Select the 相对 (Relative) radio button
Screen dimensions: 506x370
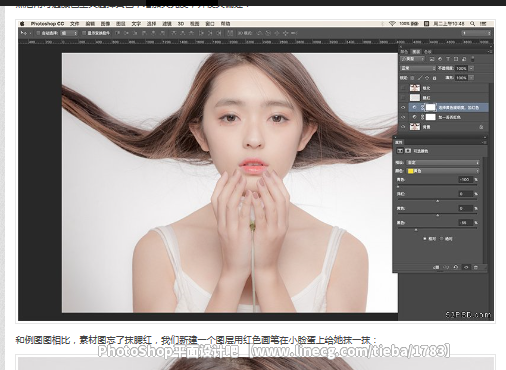pyautogui.click(x=425, y=239)
